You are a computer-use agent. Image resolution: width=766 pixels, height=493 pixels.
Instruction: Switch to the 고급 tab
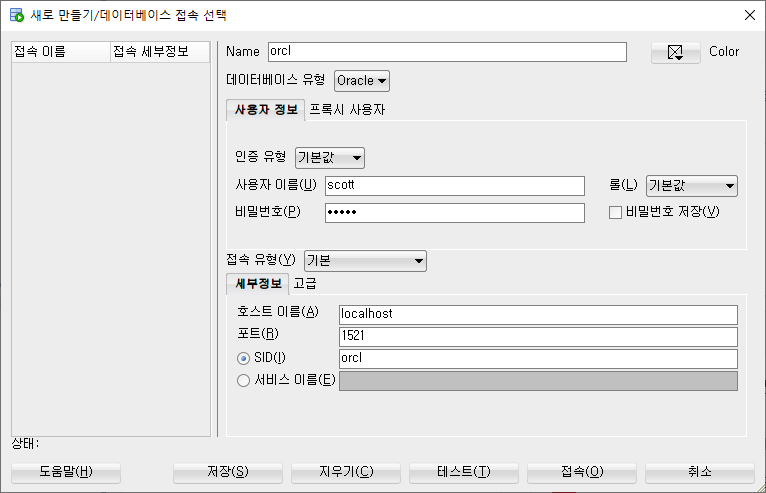coord(305,284)
